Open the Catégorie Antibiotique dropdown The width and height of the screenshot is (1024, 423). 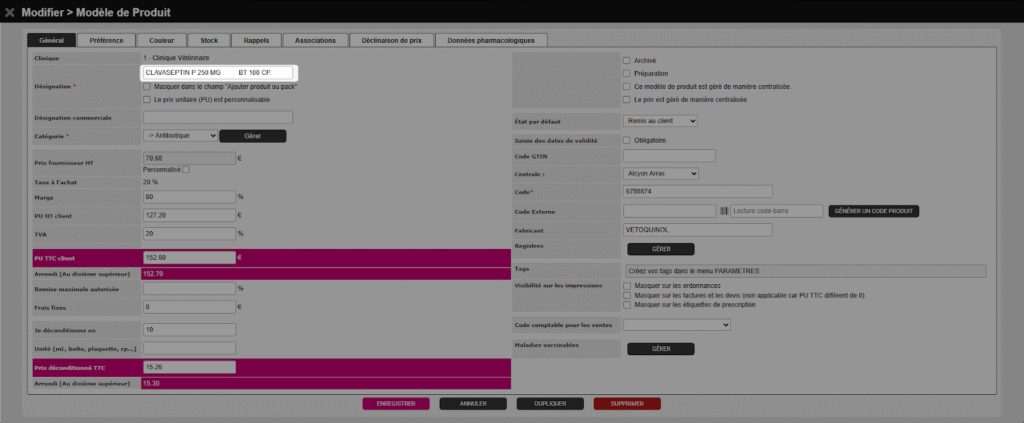click(x=180, y=135)
